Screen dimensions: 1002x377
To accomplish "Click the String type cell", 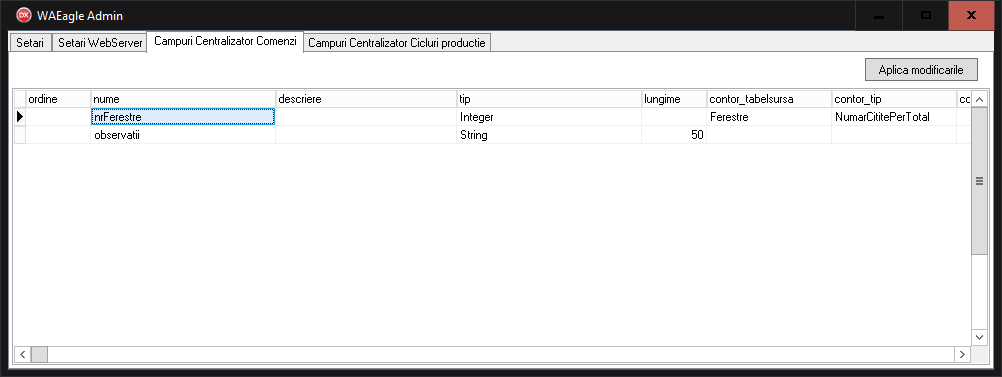I will (x=550, y=135).
